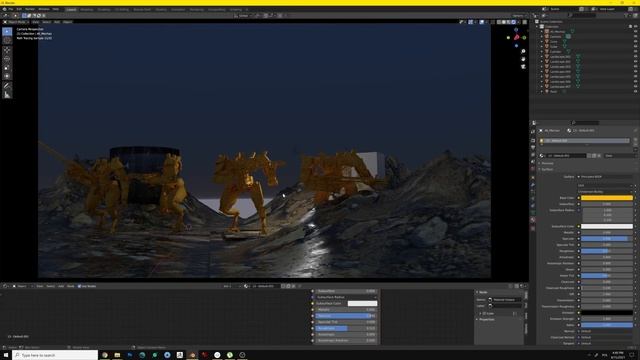Open the GGX distribution dropdown
640x360 pixels.
[605, 185]
